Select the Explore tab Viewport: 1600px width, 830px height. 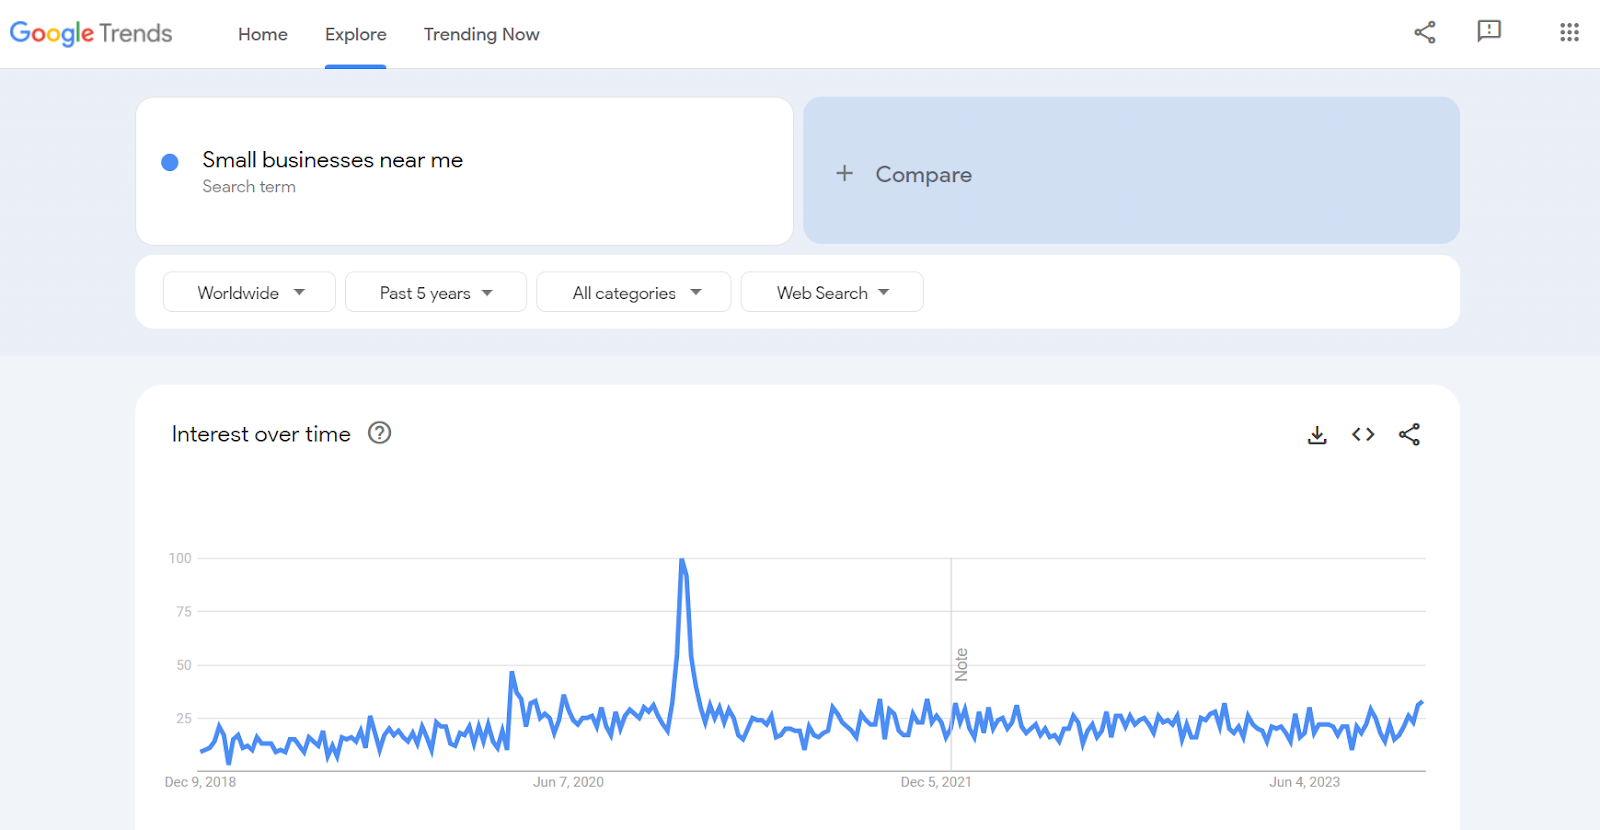click(x=355, y=34)
